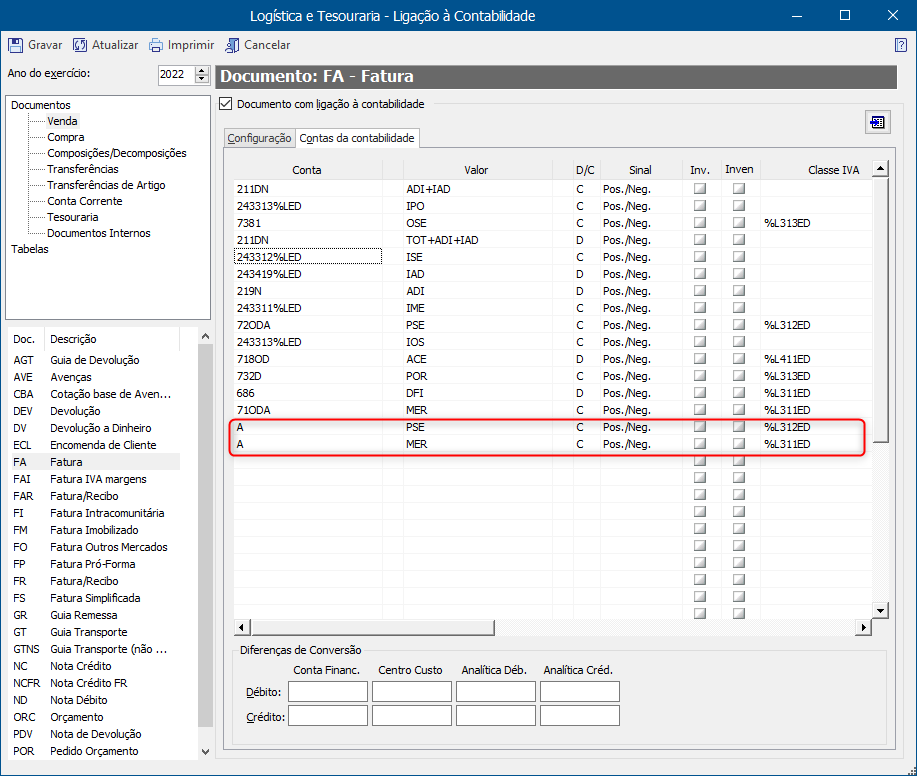Select Tesouraria in the documents tree
917x776 pixels.
[x=72, y=217]
